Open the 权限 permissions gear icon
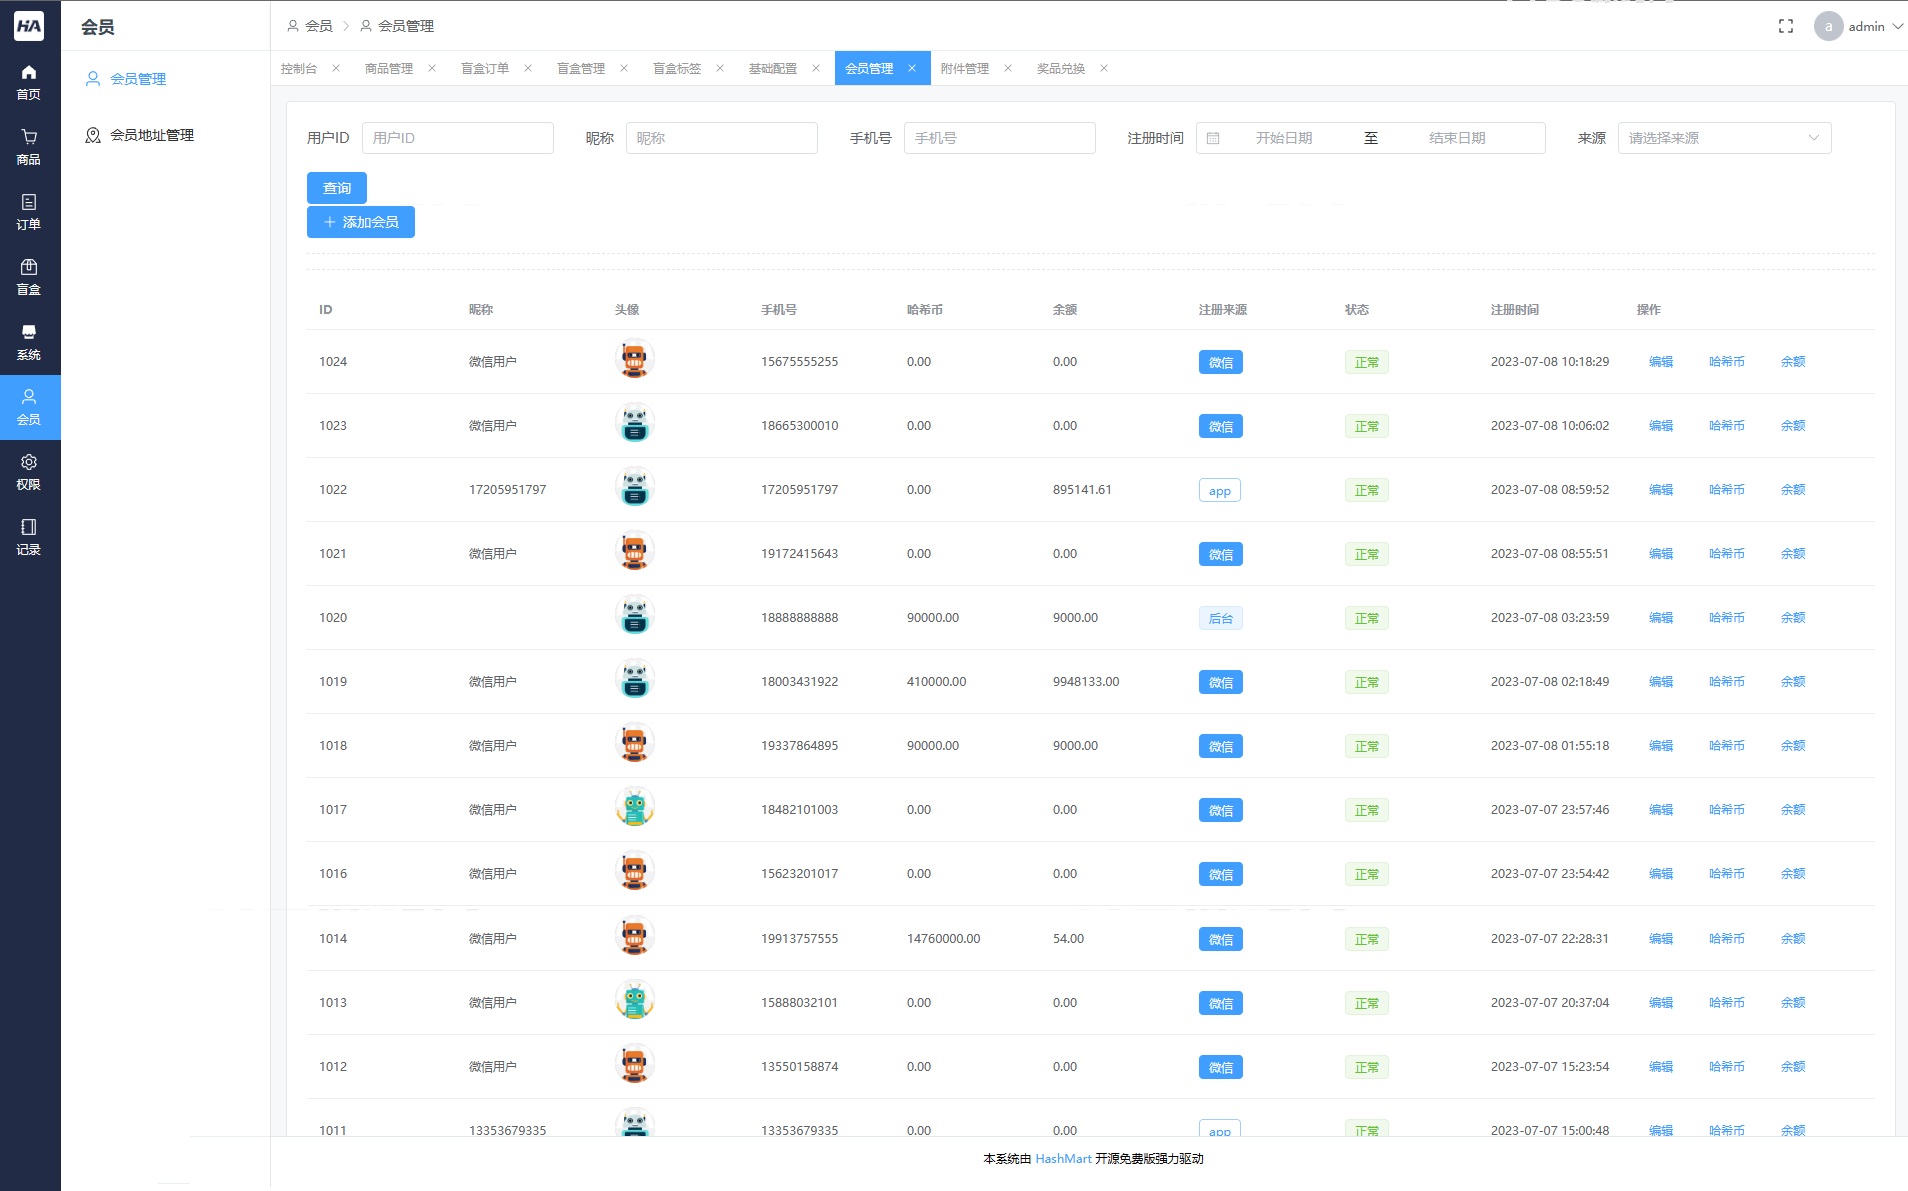The height and width of the screenshot is (1191, 1908). pyautogui.click(x=29, y=472)
